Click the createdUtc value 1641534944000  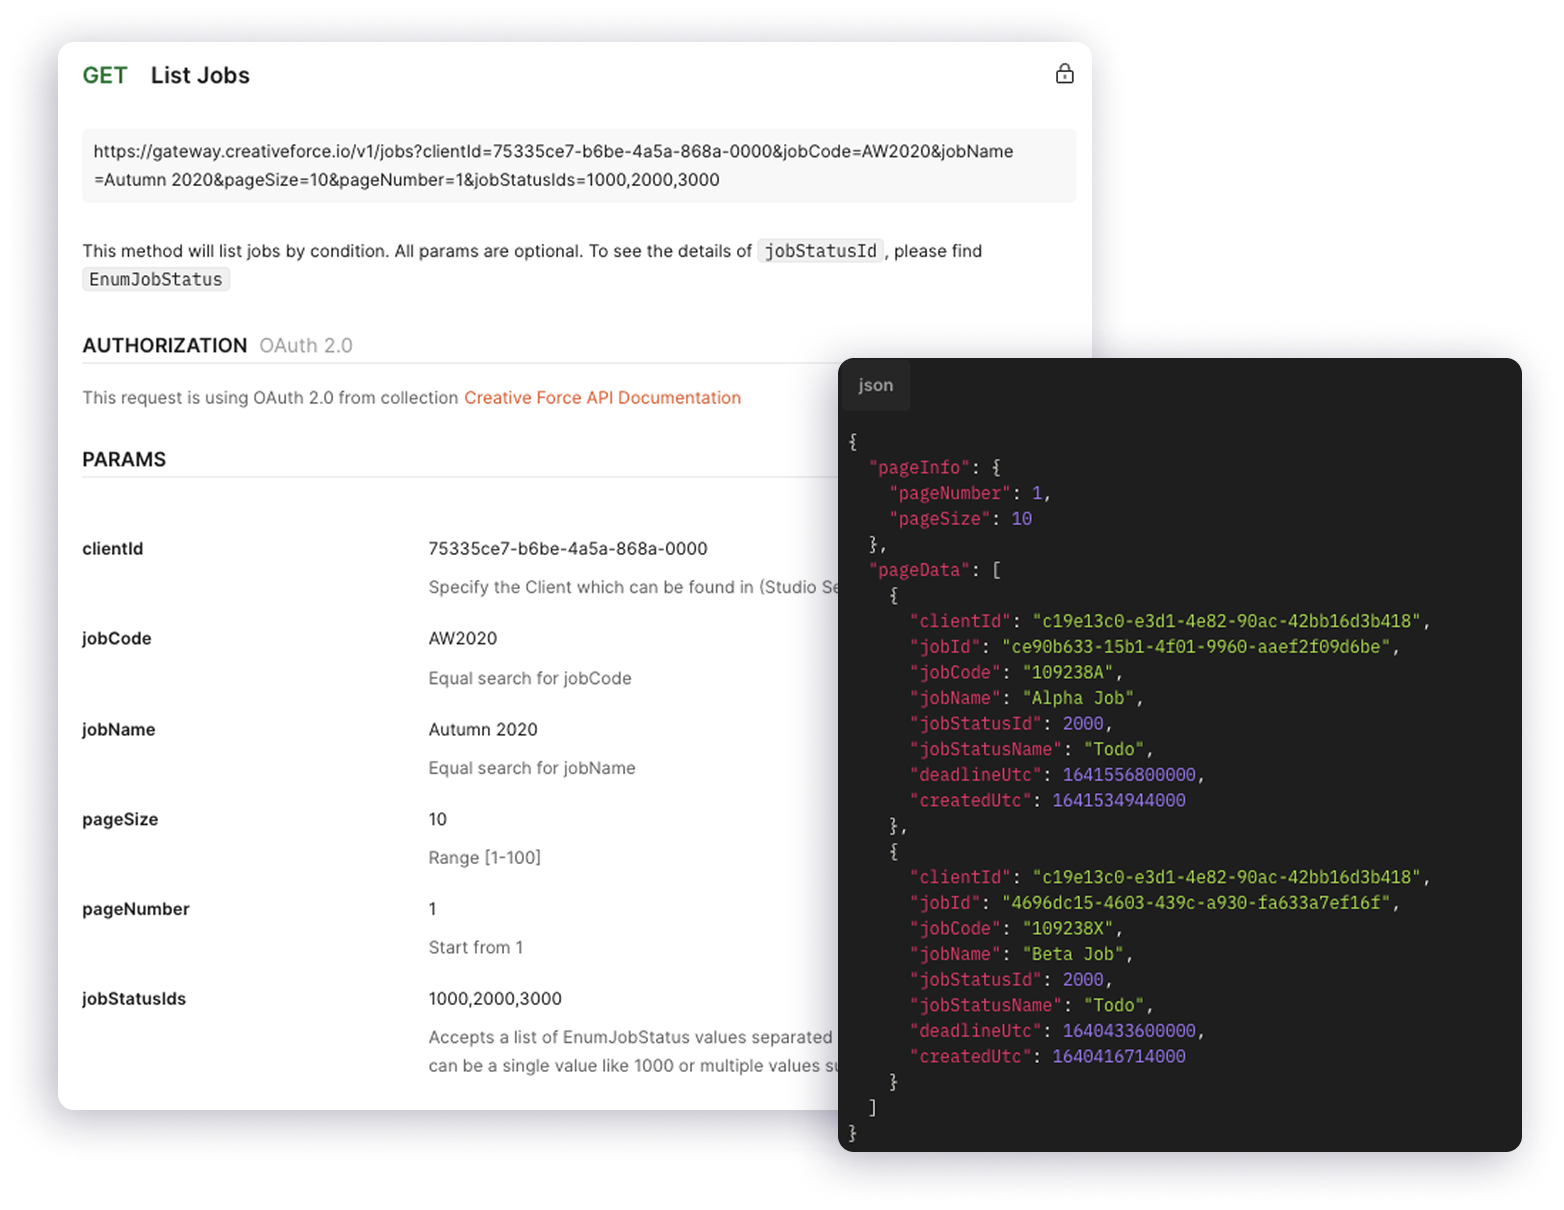(1119, 801)
